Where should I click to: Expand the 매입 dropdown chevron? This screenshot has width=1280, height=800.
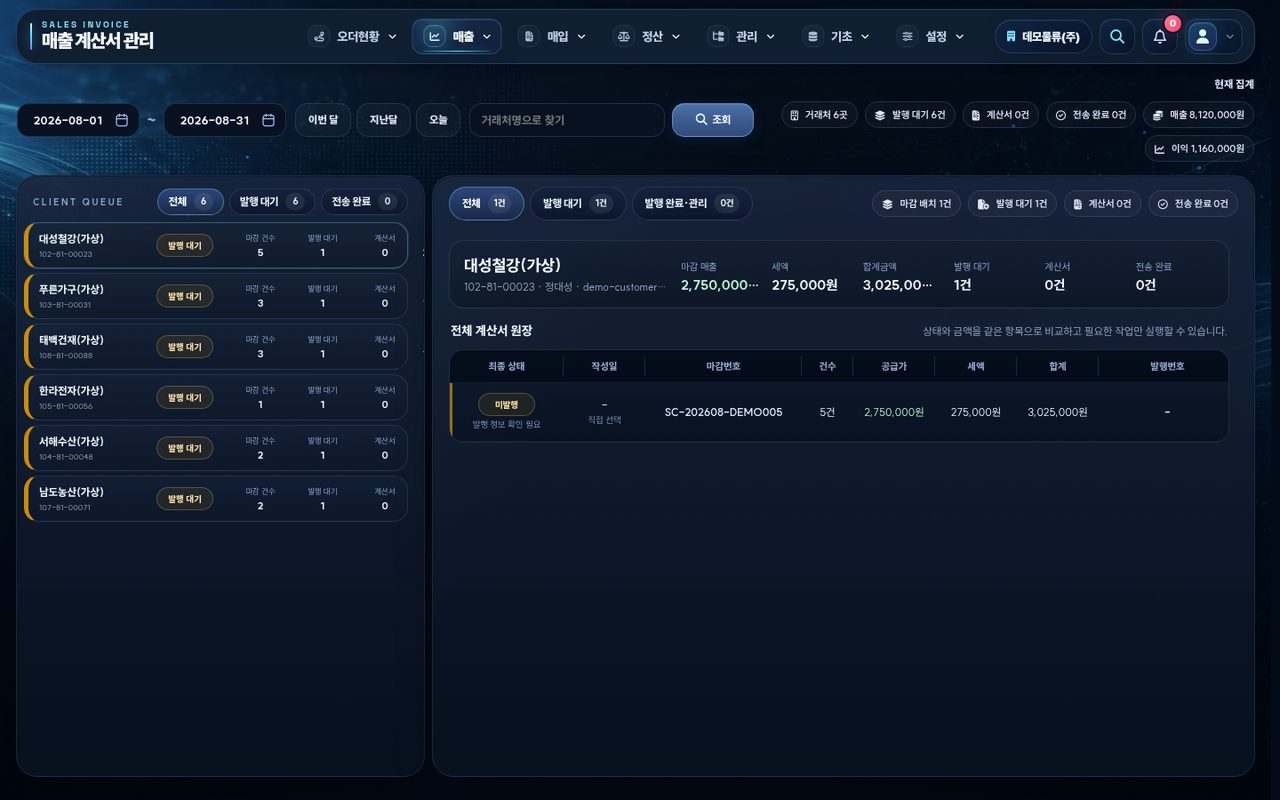(x=581, y=37)
